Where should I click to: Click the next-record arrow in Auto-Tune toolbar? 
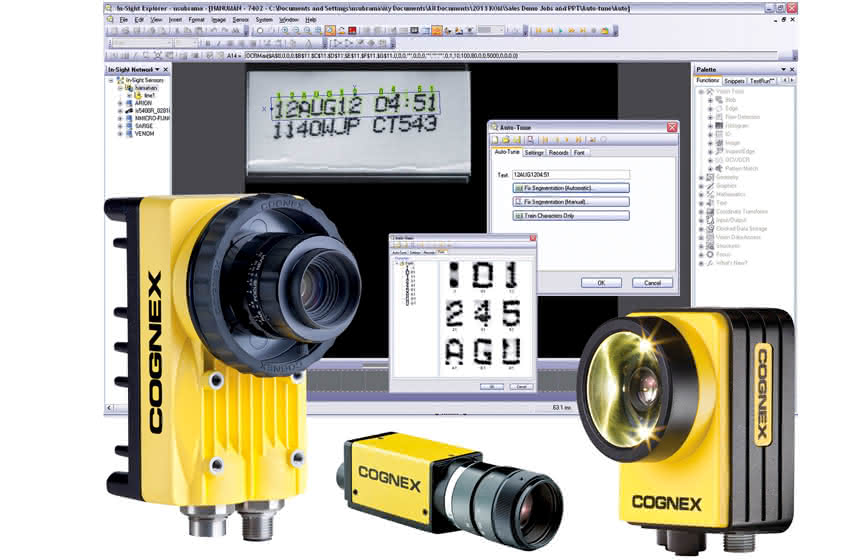(567, 140)
